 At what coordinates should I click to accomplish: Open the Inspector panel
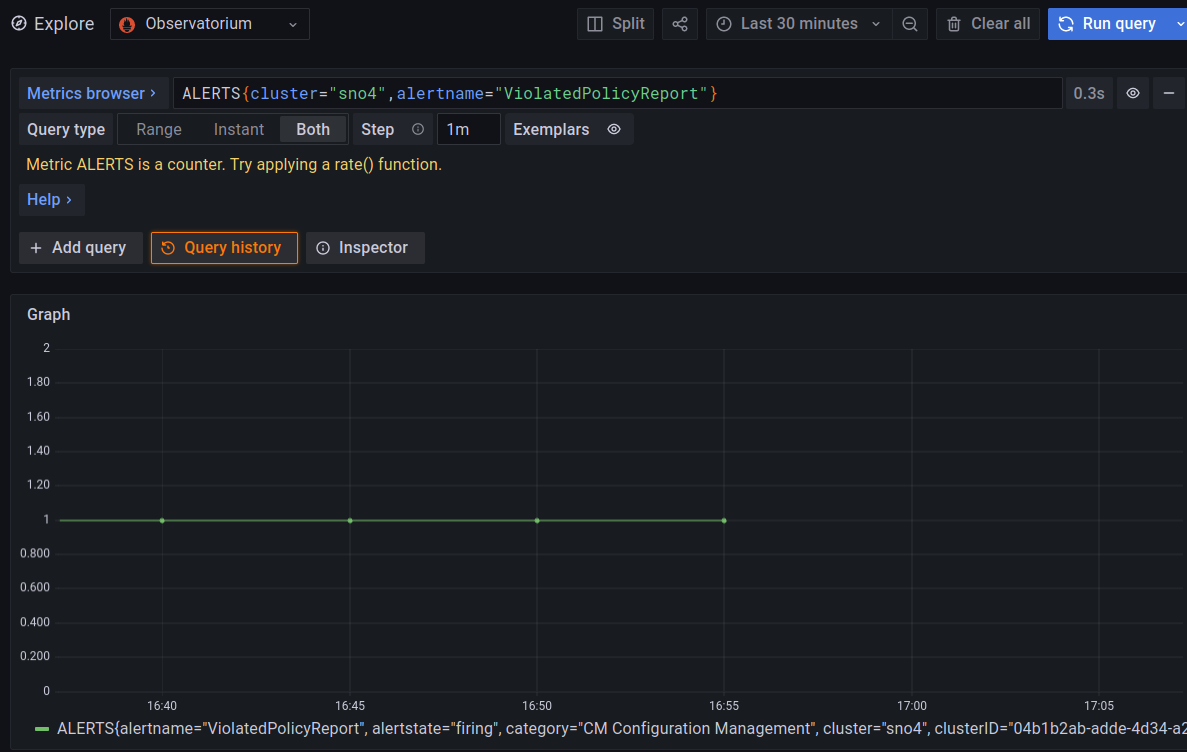point(364,248)
